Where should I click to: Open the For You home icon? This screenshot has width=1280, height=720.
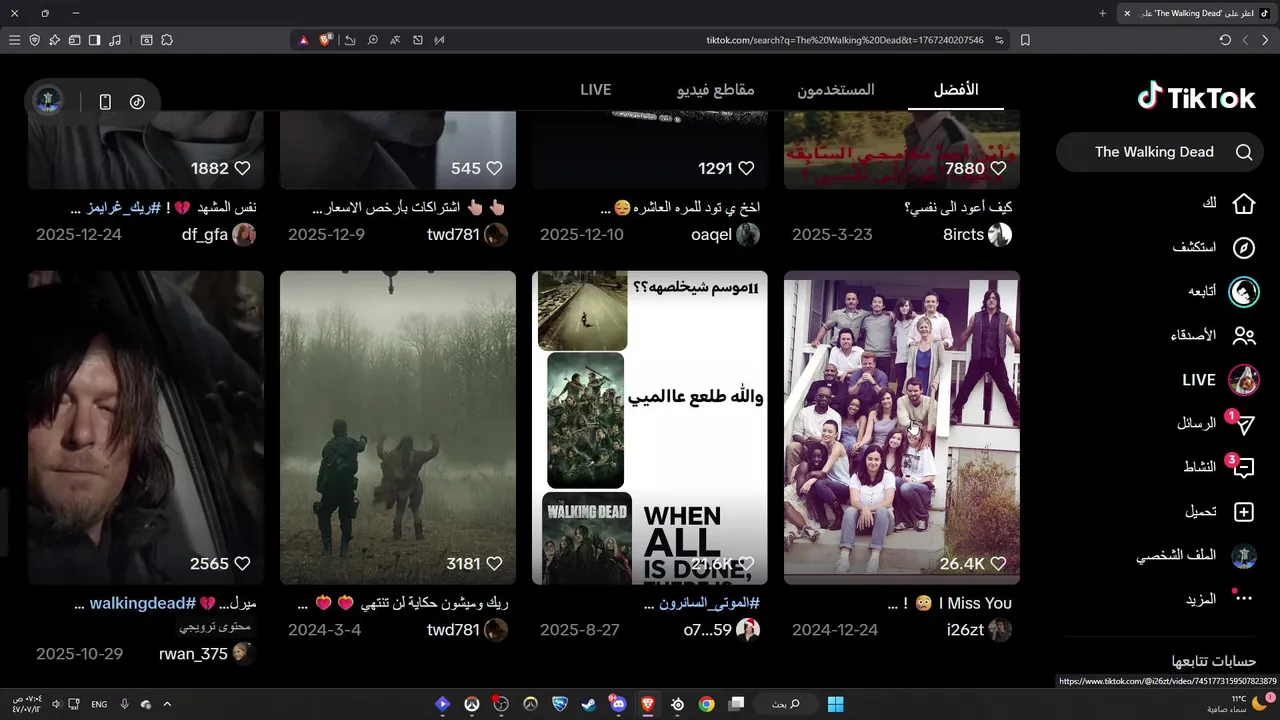point(1243,204)
